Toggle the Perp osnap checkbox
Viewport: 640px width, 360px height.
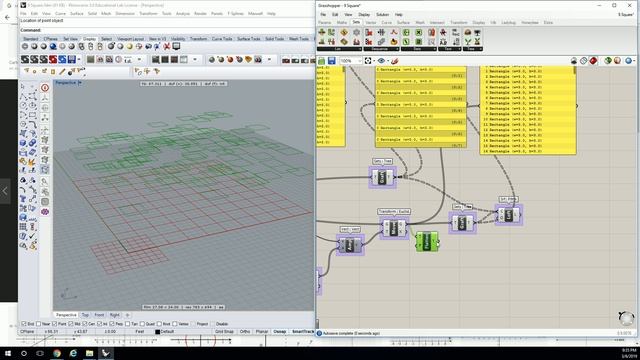[x=112, y=324]
